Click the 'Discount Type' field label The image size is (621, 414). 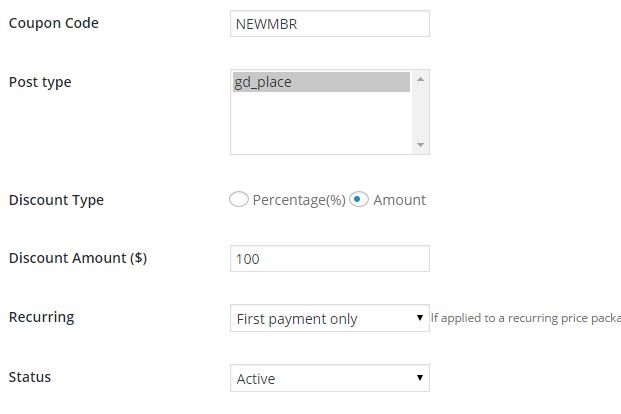point(56,200)
